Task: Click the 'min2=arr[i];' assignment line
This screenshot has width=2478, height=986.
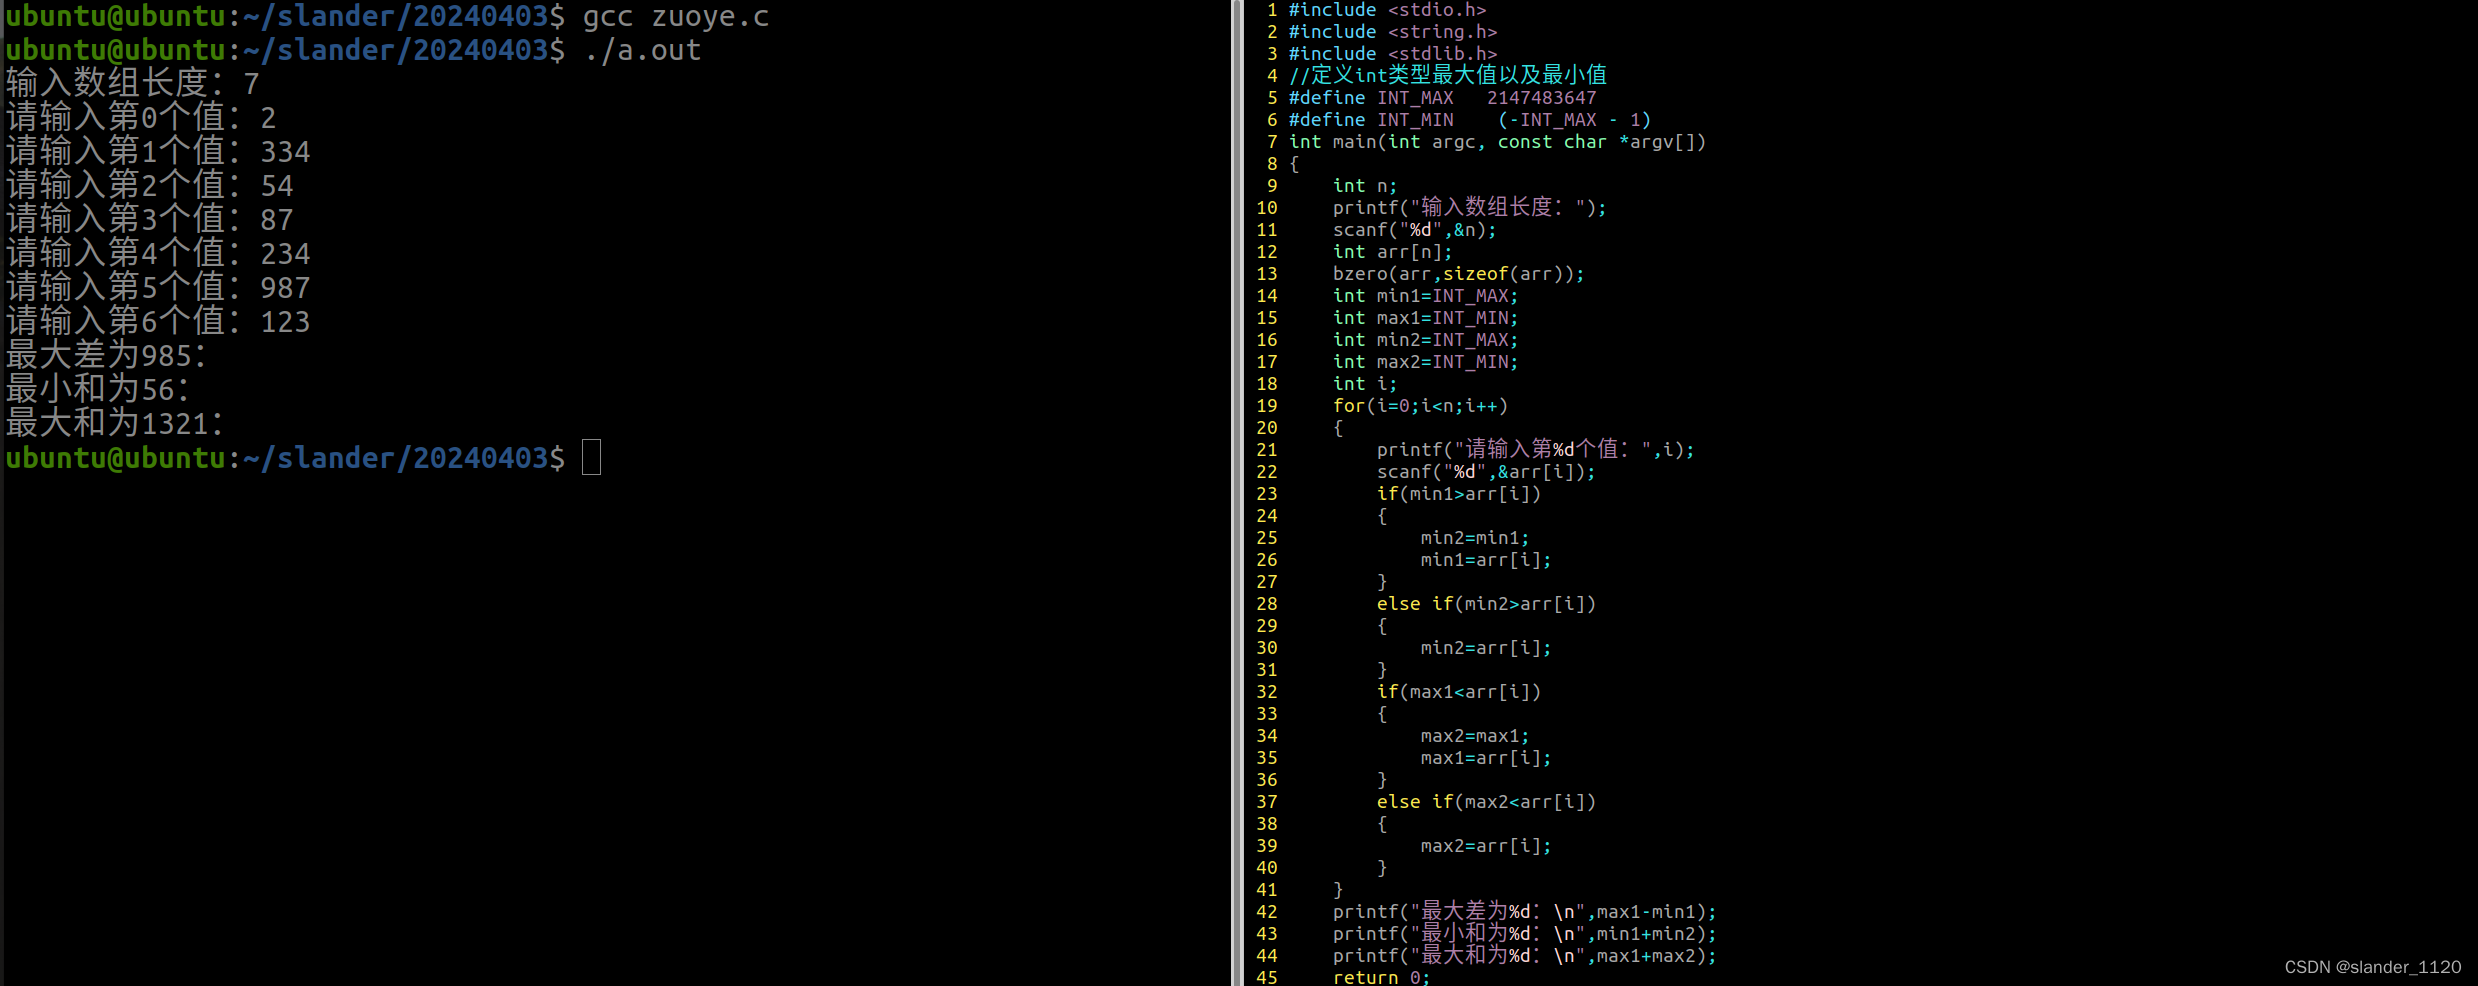Action: coord(1486,648)
